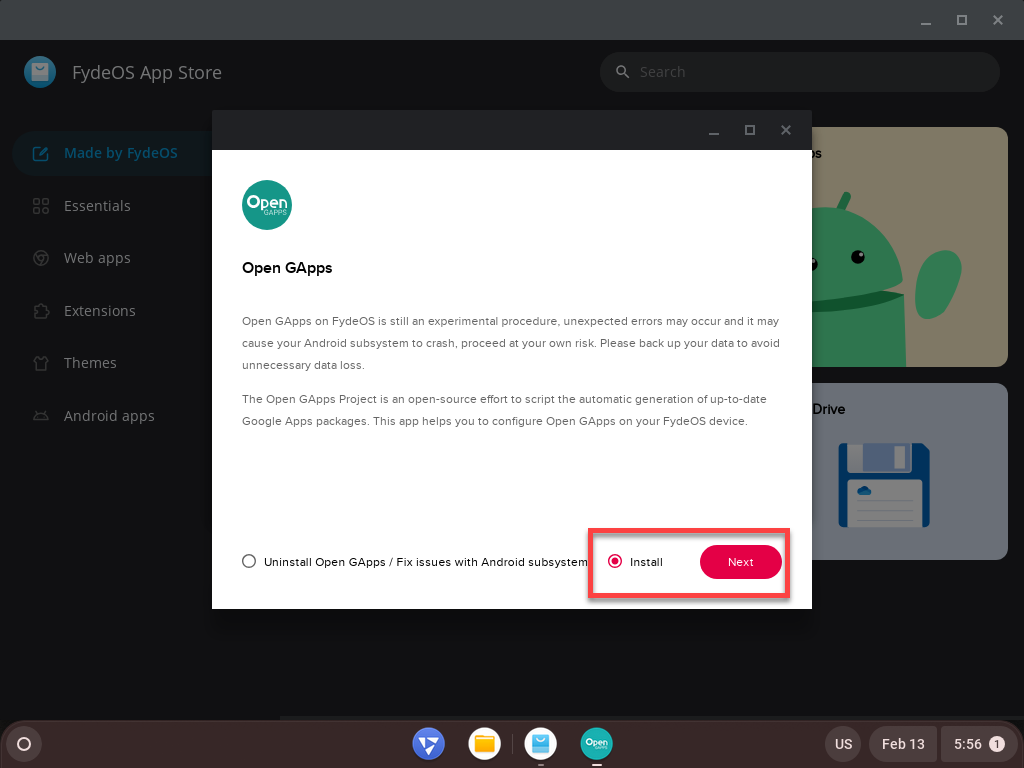Click the Open GApps heading text
The image size is (1024, 768).
tap(287, 268)
